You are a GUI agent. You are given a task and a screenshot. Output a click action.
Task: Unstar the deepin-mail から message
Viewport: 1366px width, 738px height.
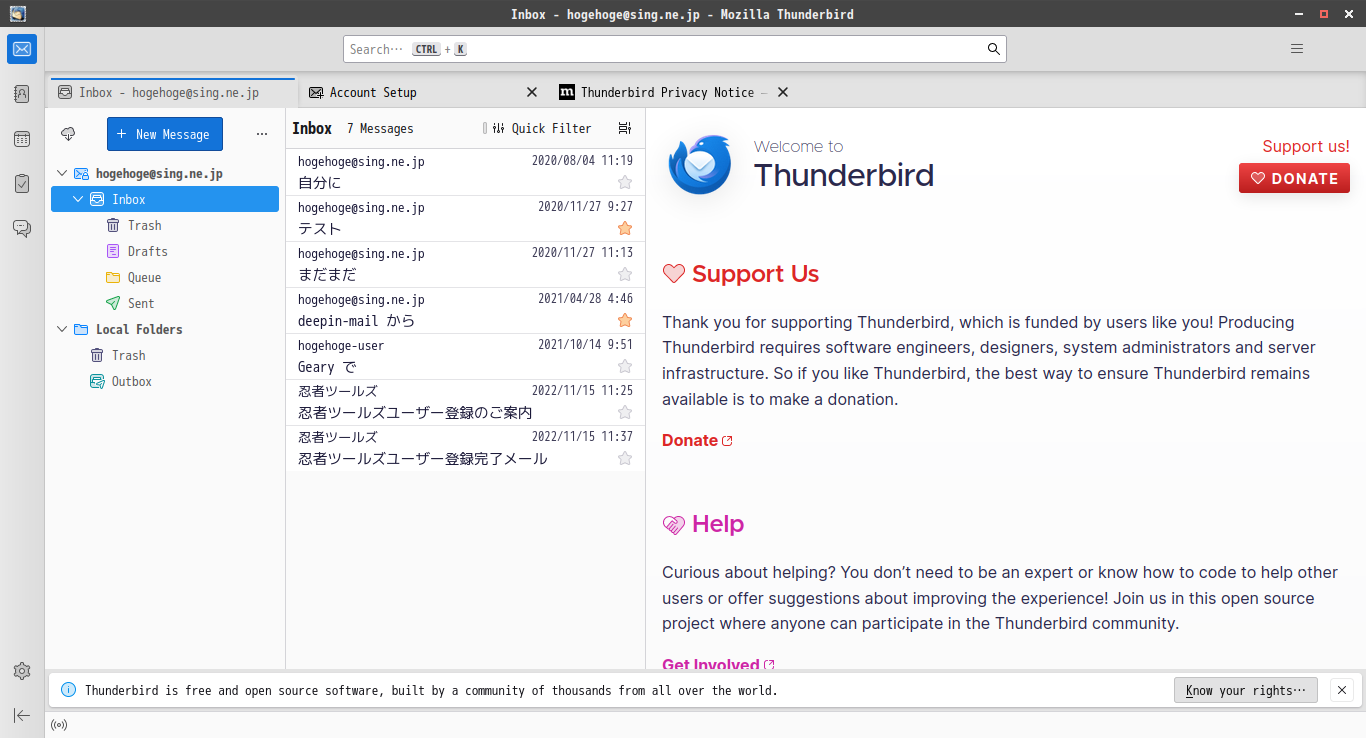(x=625, y=320)
